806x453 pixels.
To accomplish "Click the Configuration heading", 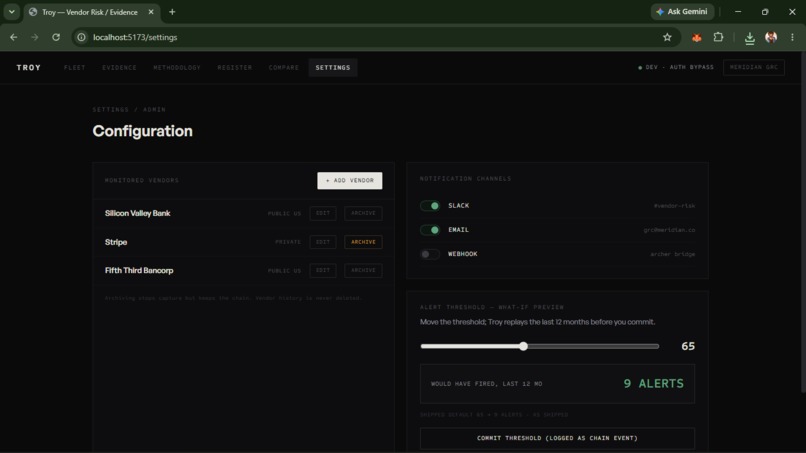I will point(142,131).
